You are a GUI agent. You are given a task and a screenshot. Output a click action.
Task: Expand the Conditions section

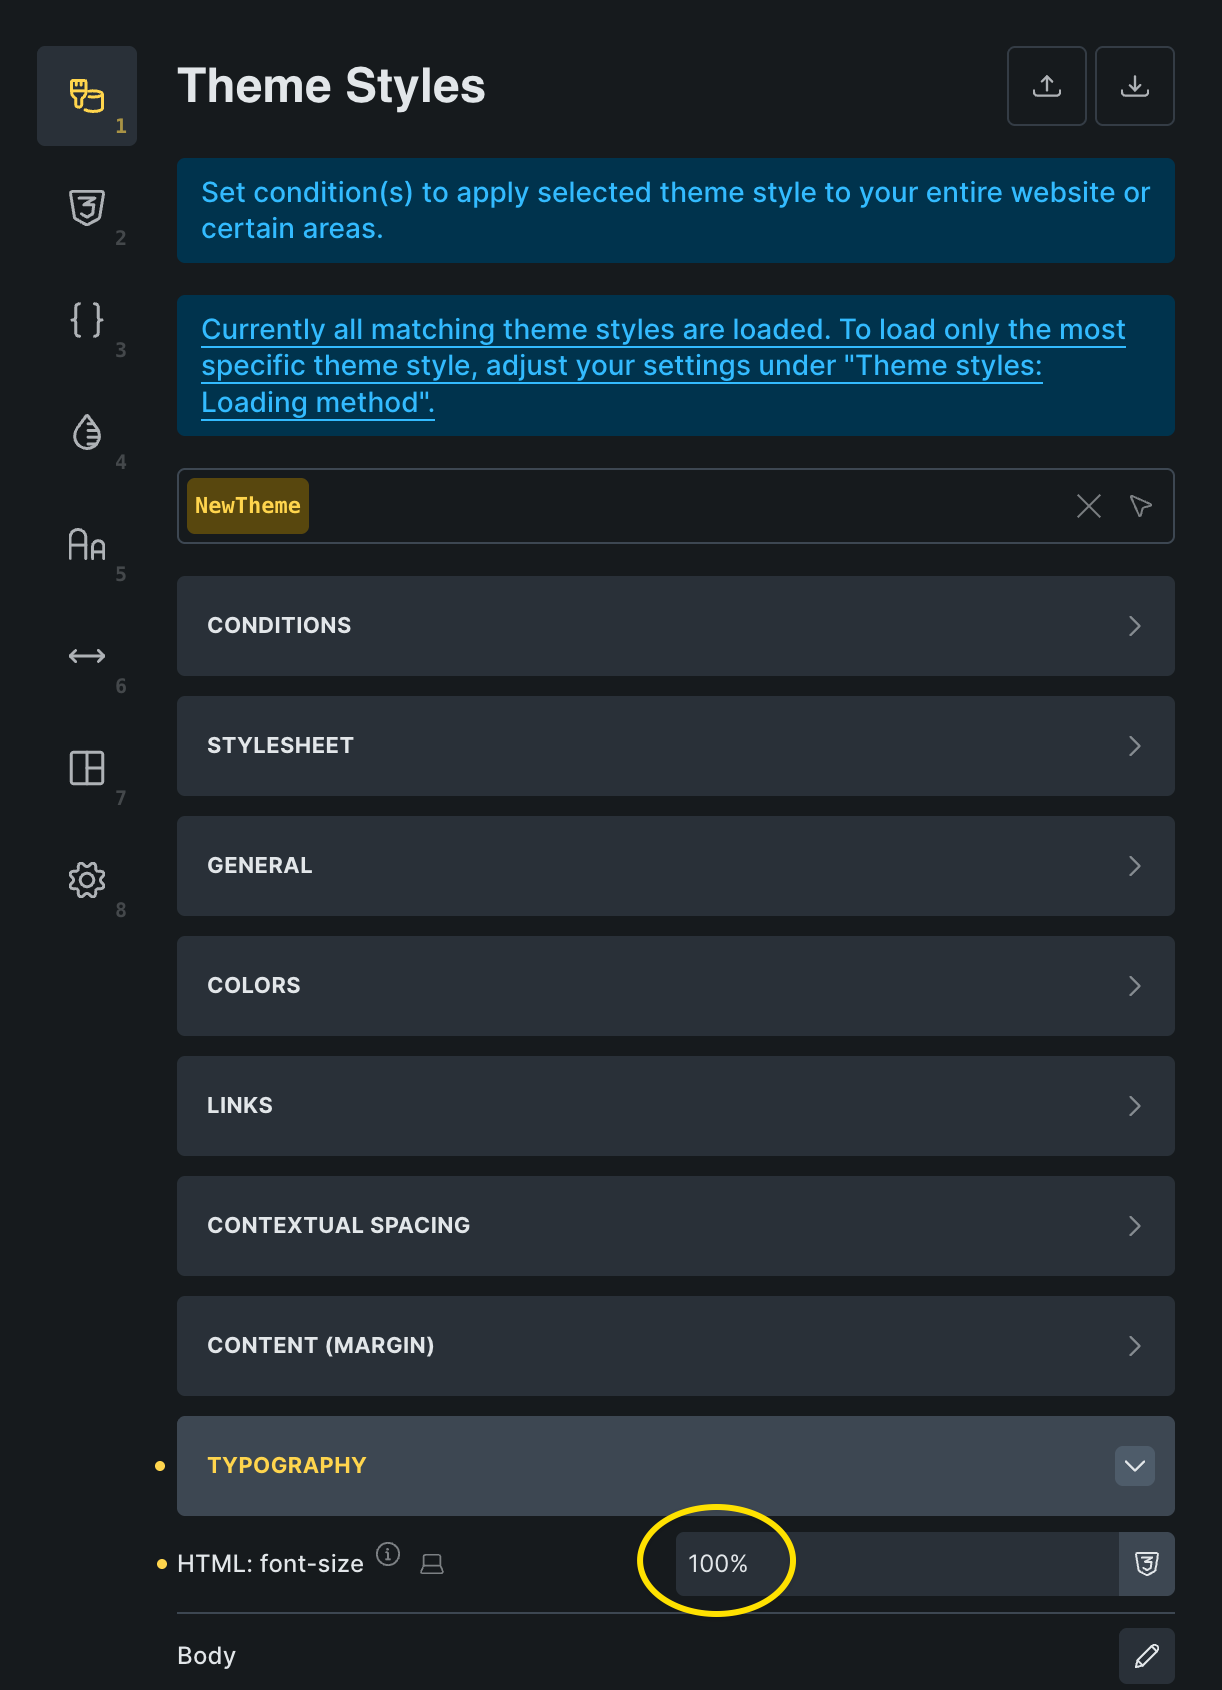(x=675, y=626)
